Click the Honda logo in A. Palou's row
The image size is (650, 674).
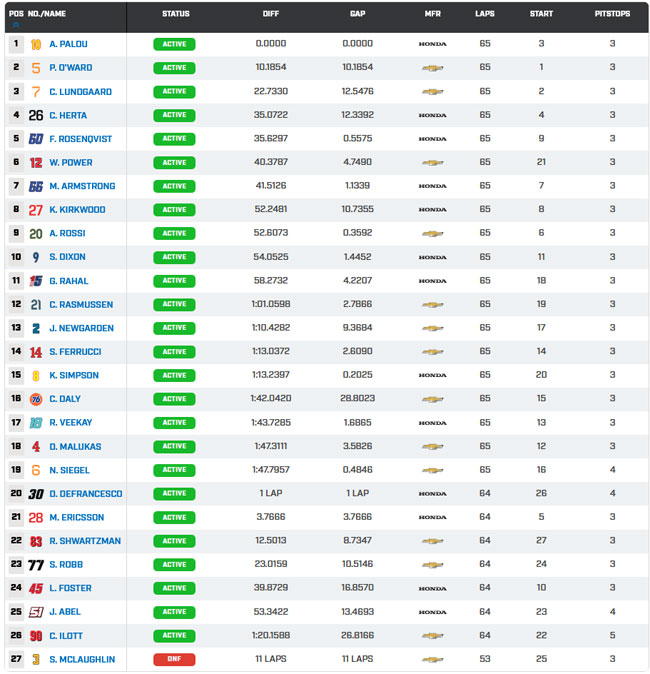[432, 44]
